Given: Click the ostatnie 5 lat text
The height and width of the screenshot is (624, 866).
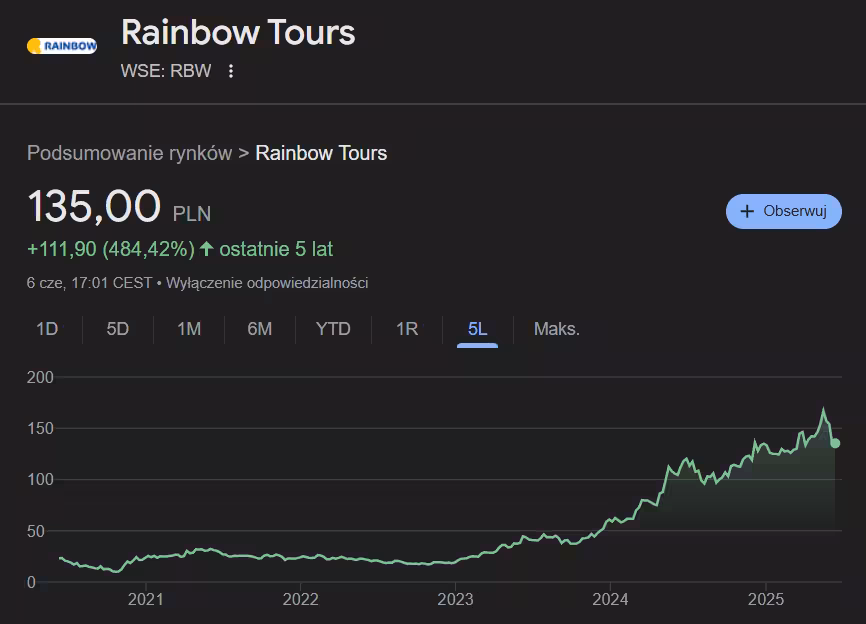Looking at the screenshot, I should click(276, 249).
